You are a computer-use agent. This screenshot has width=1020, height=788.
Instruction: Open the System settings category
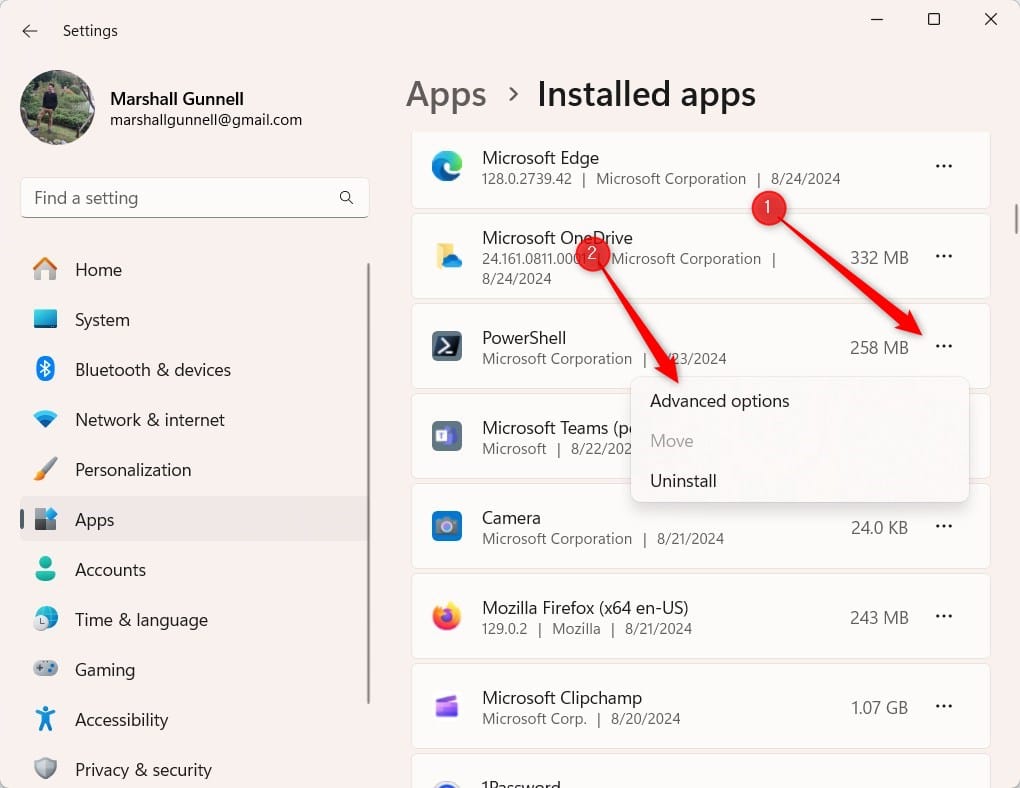pos(102,319)
